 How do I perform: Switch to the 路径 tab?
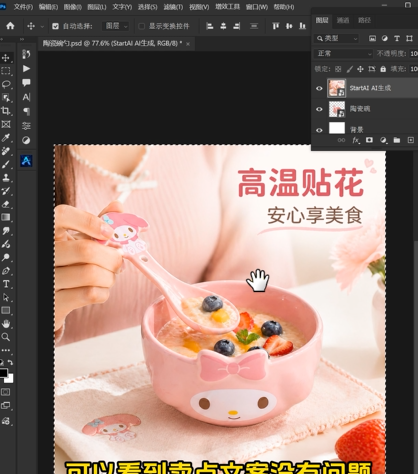click(364, 20)
